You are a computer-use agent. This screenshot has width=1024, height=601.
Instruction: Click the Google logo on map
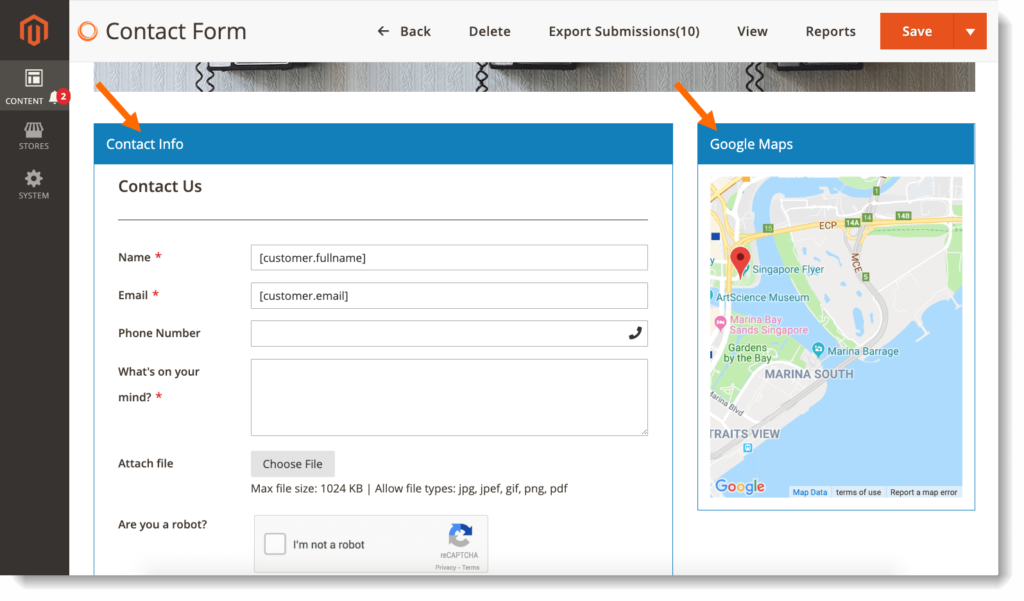point(740,487)
